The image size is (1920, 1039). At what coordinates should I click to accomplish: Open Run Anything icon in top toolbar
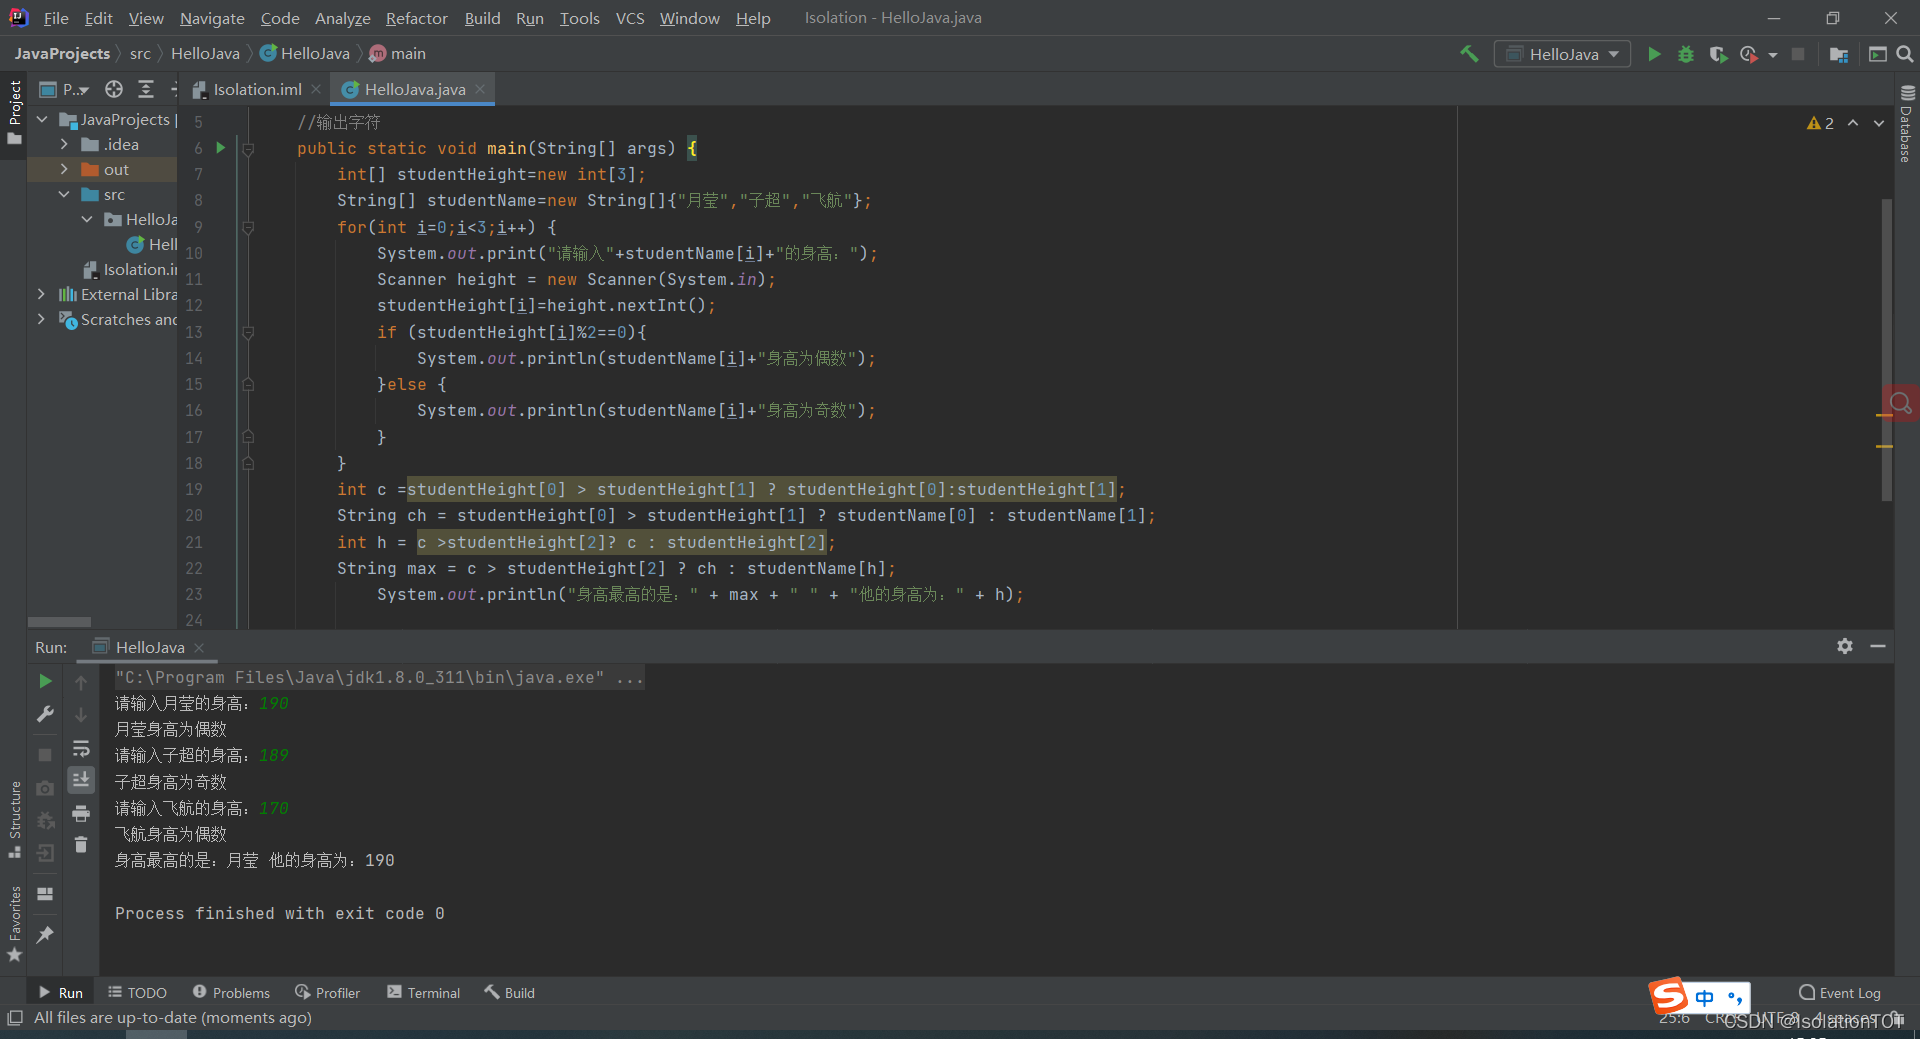tap(1877, 54)
